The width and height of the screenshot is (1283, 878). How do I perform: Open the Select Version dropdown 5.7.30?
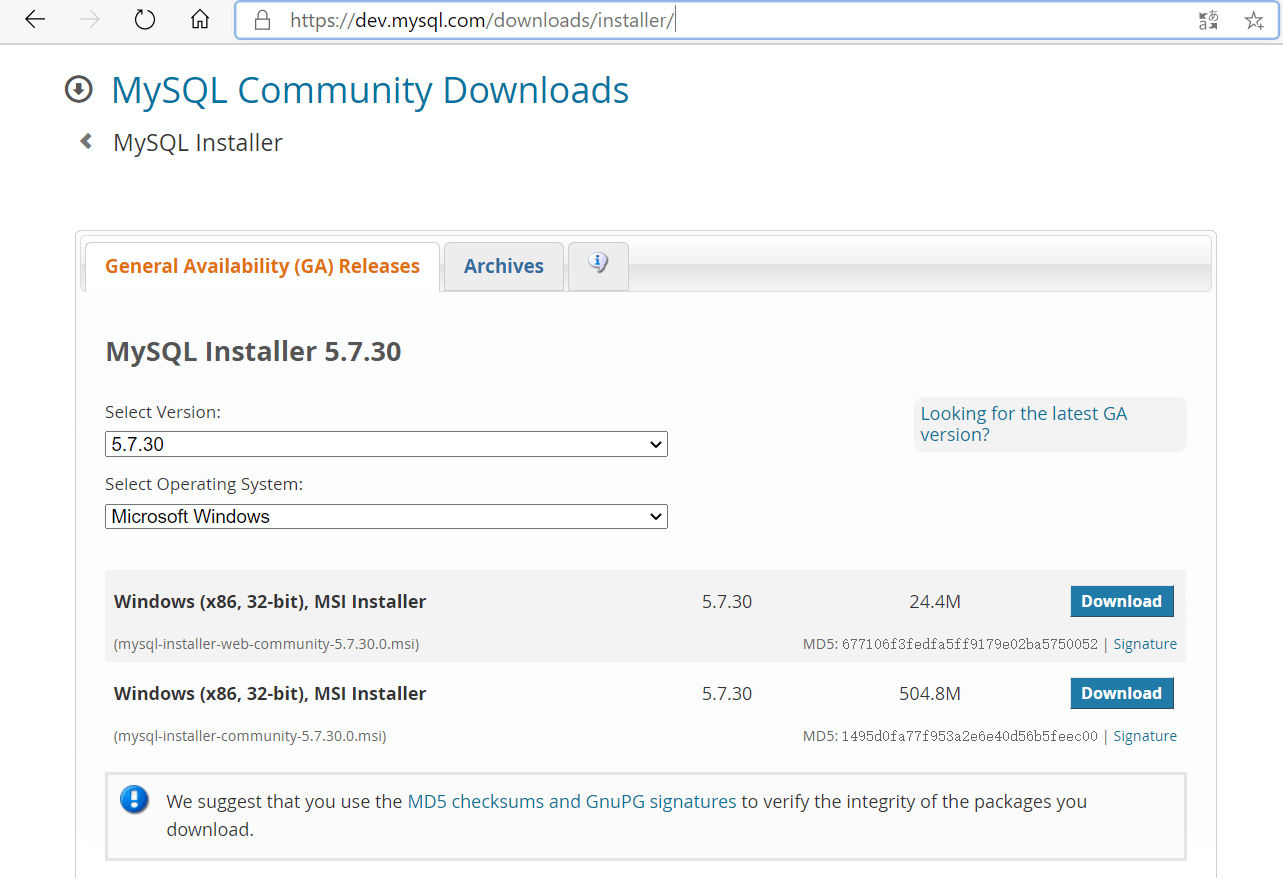click(x=386, y=444)
